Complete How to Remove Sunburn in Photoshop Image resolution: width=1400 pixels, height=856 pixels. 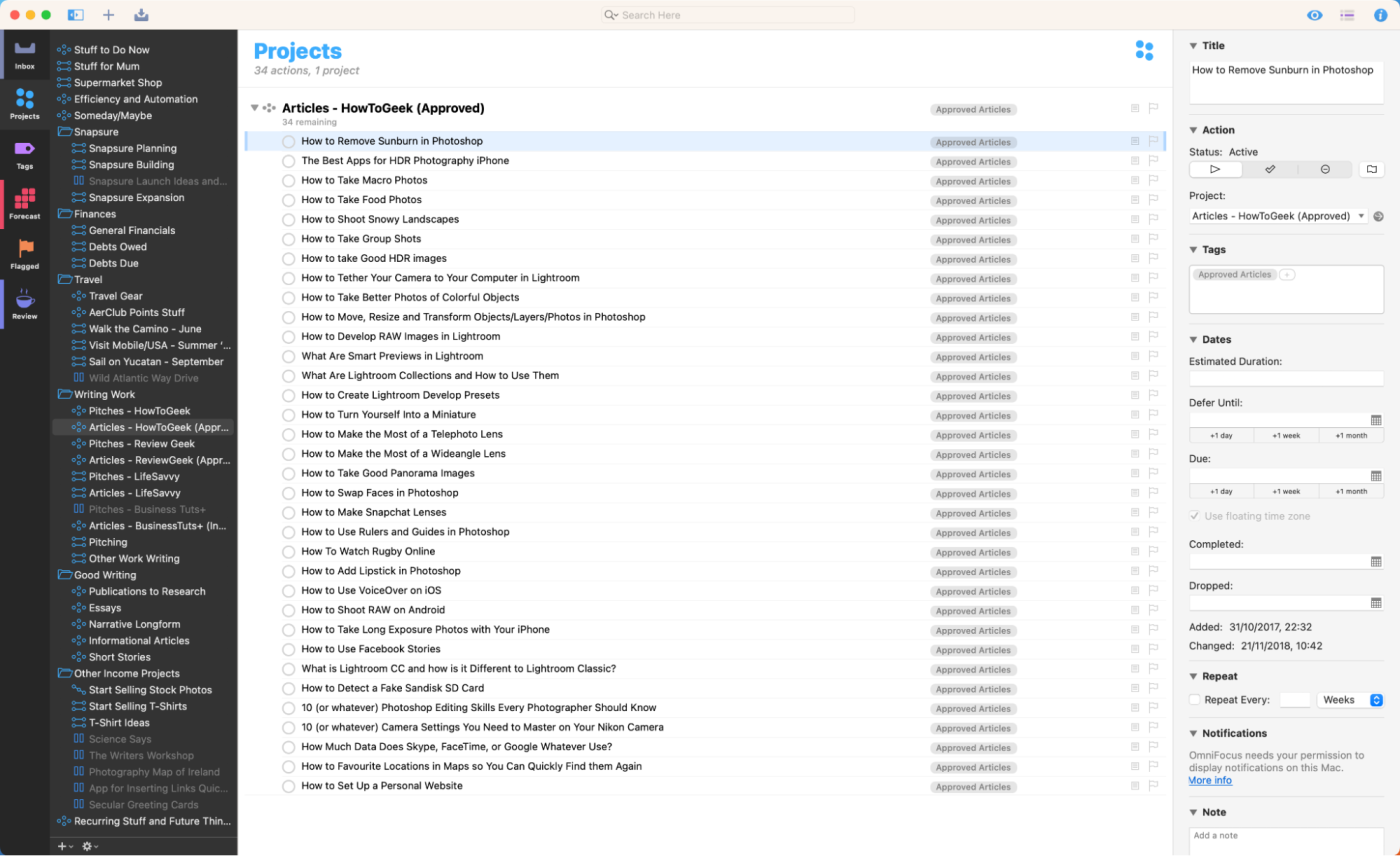point(289,142)
